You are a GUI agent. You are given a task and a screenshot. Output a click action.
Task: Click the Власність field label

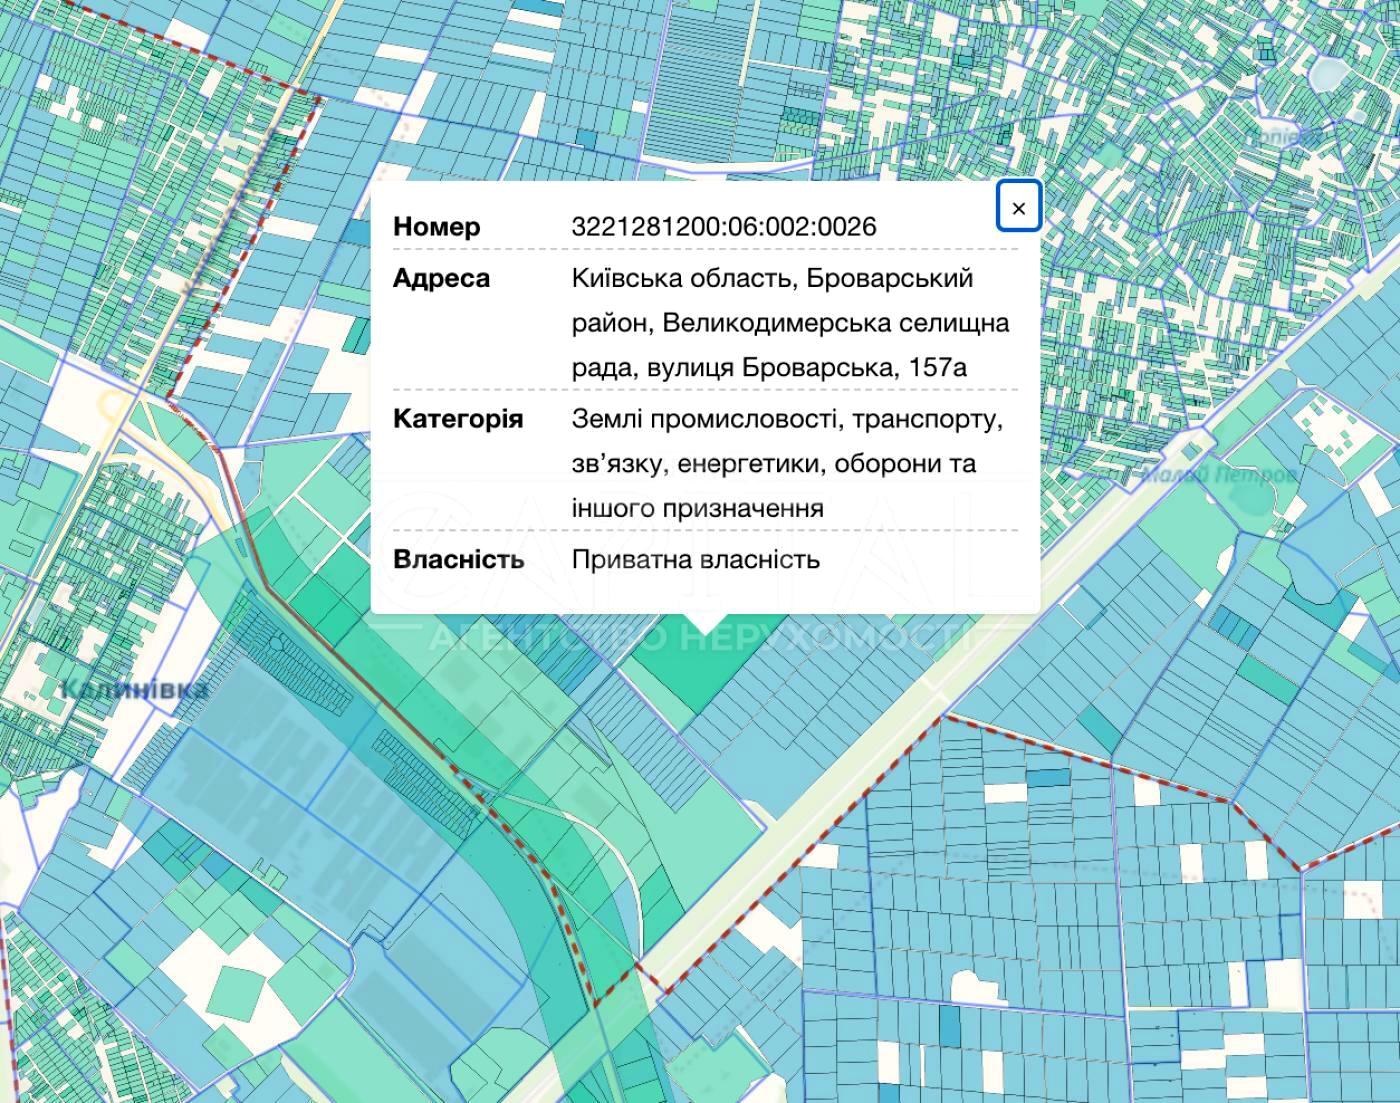pyautogui.click(x=458, y=559)
